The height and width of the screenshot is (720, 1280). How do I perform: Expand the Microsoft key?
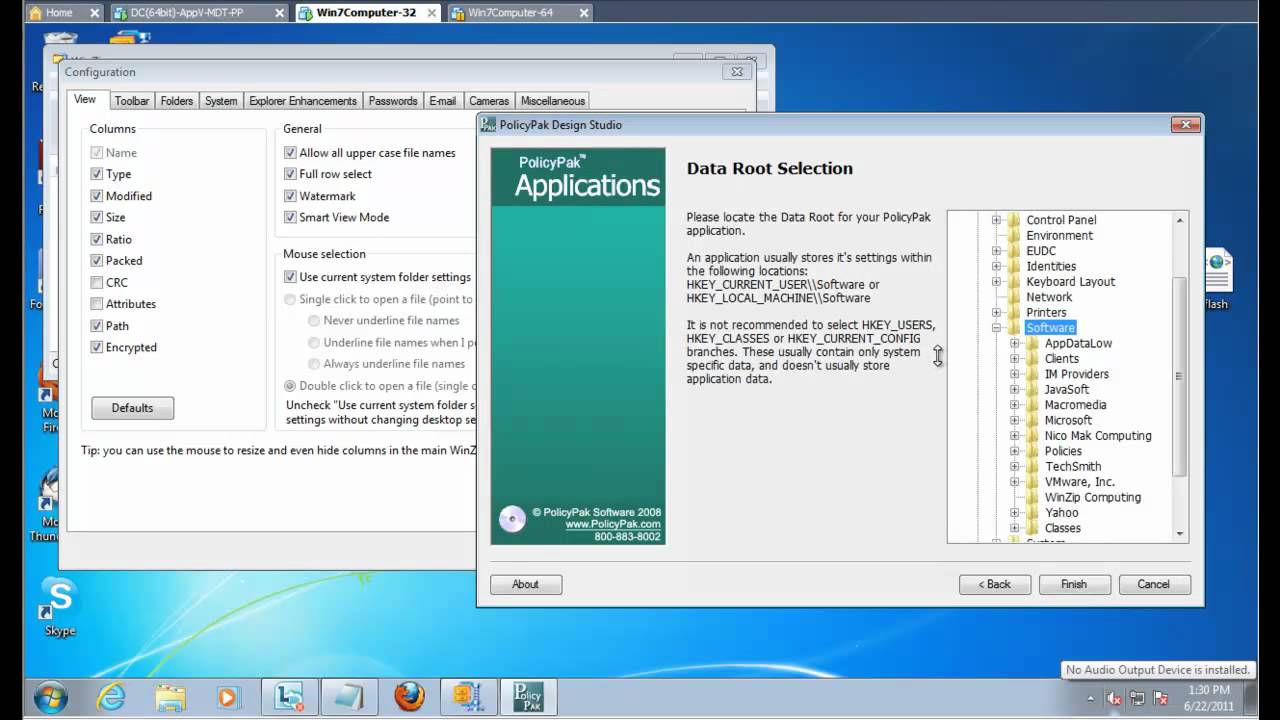[x=1014, y=420]
